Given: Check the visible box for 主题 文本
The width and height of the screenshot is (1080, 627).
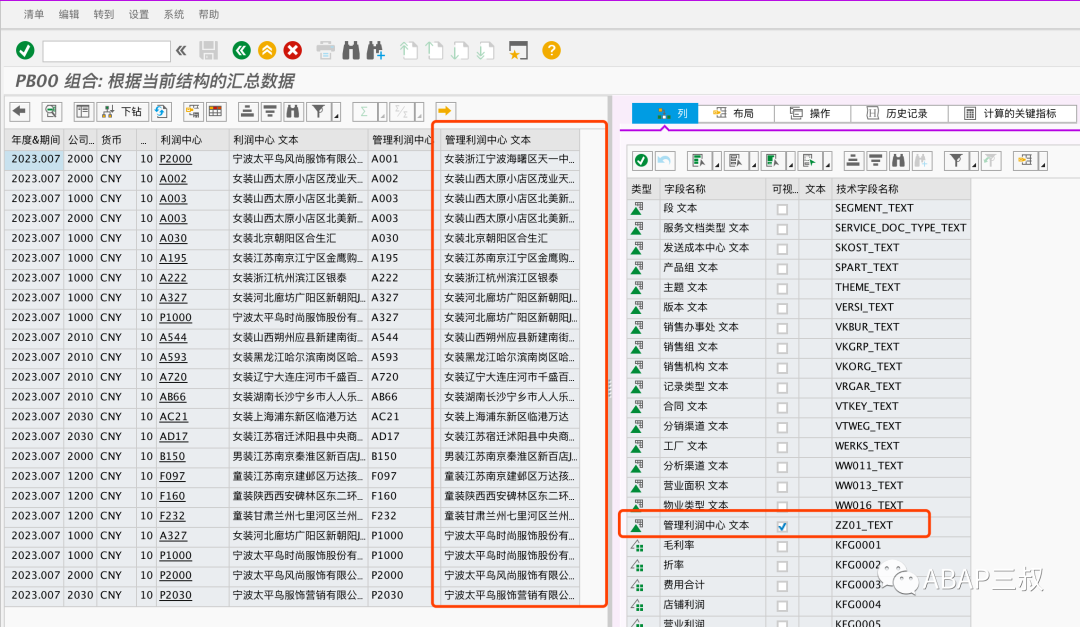Looking at the screenshot, I should (782, 289).
